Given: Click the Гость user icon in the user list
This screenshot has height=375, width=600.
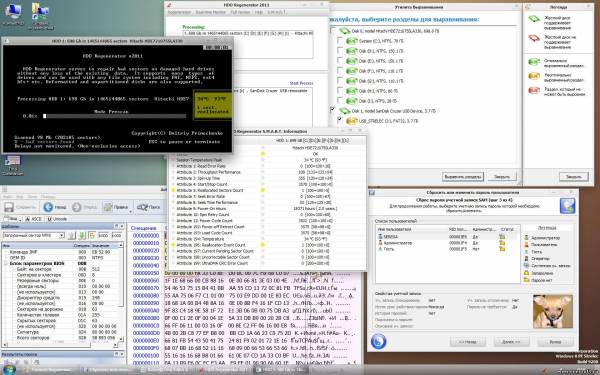Looking at the screenshot, I should tap(380, 249).
